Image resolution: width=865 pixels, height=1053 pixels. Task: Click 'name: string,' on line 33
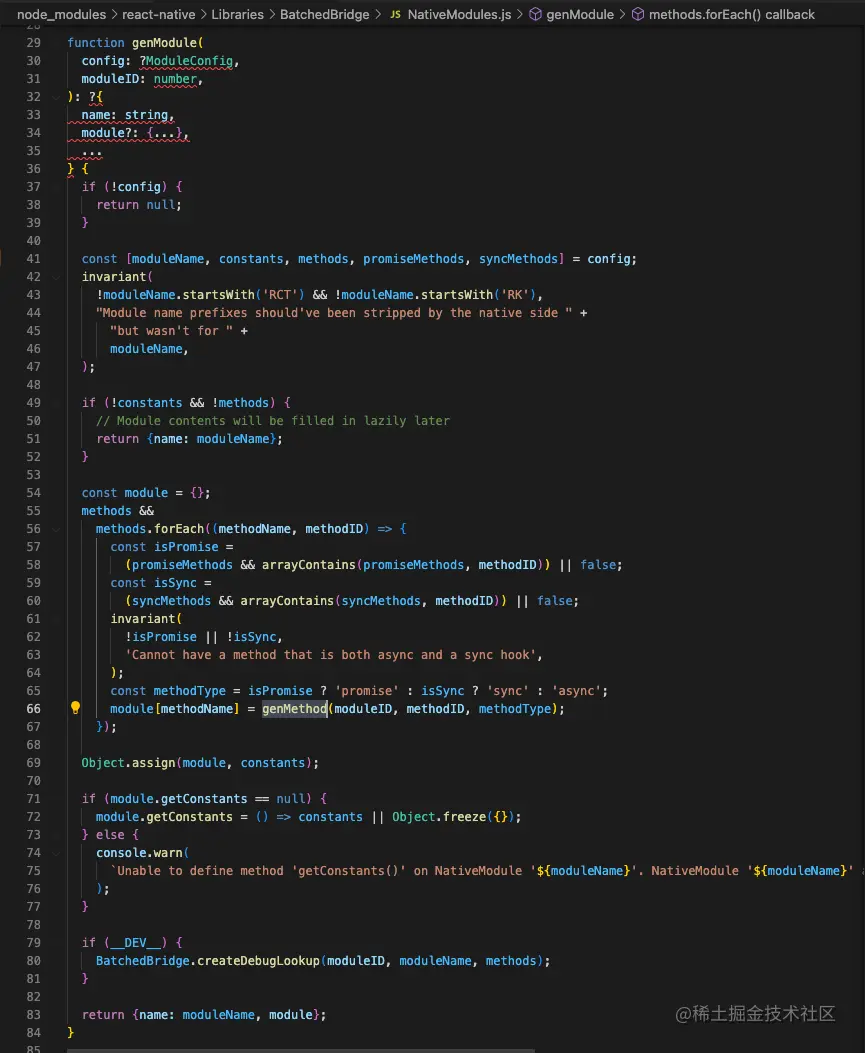pyautogui.click(x=128, y=116)
